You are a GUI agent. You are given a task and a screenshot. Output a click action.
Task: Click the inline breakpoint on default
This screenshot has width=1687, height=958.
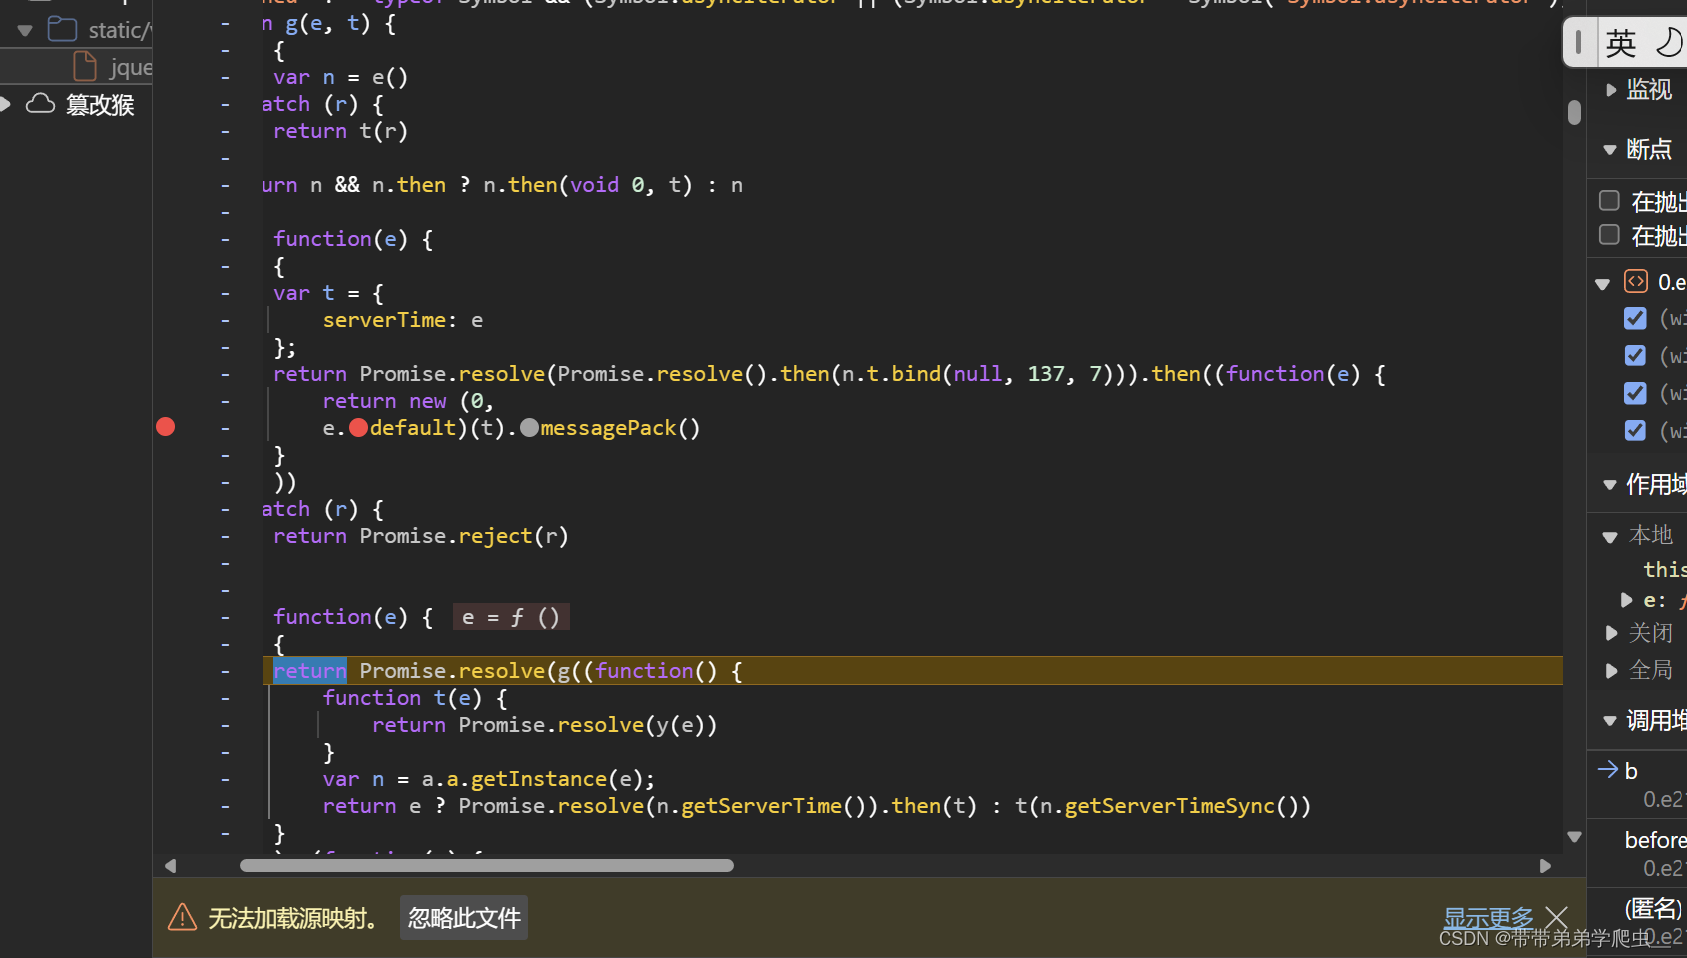359,427
